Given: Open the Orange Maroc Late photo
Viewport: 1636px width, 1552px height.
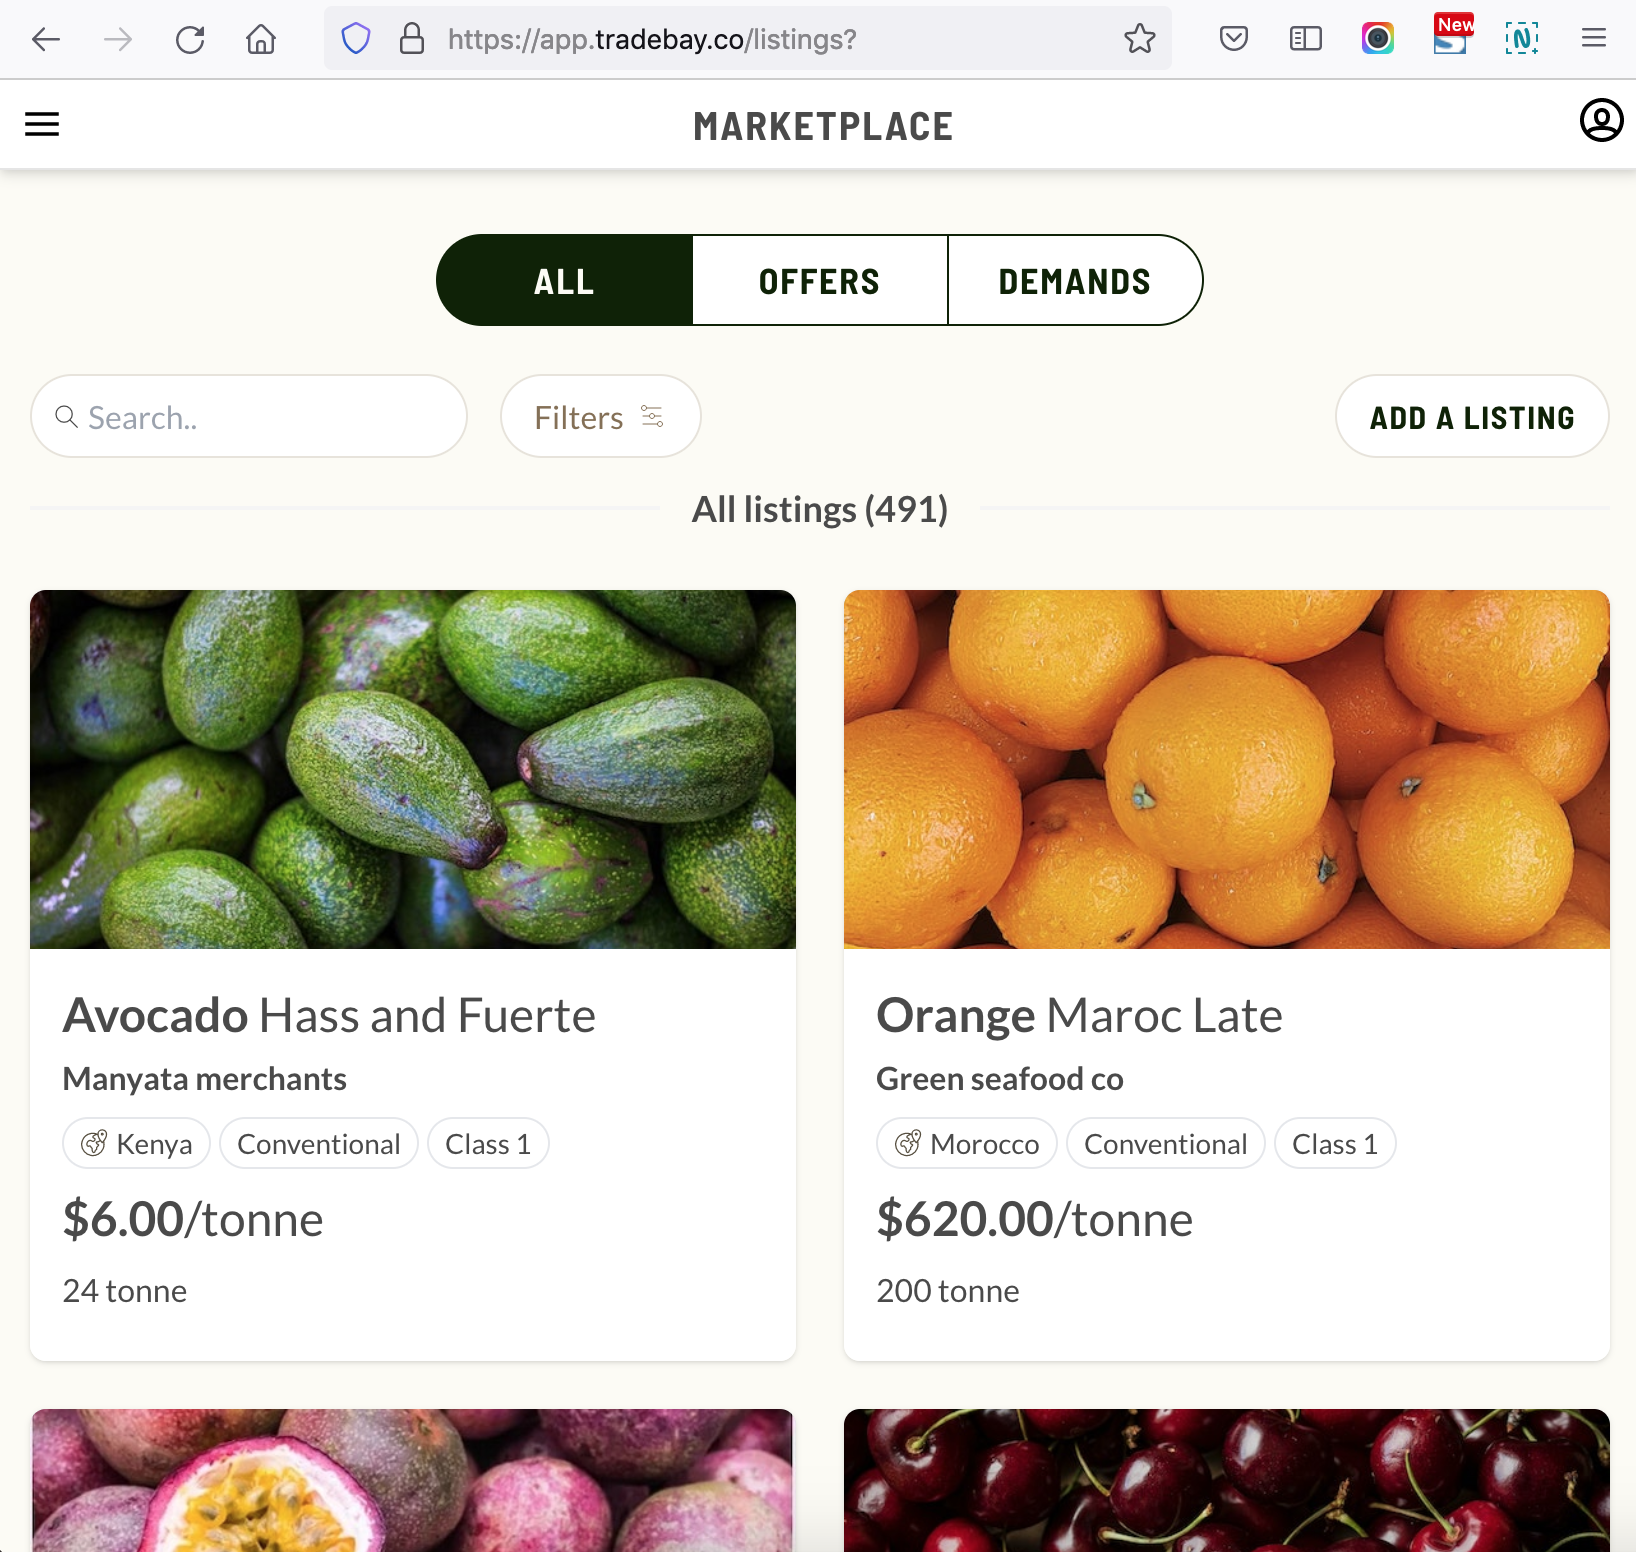Looking at the screenshot, I should [x=1227, y=769].
